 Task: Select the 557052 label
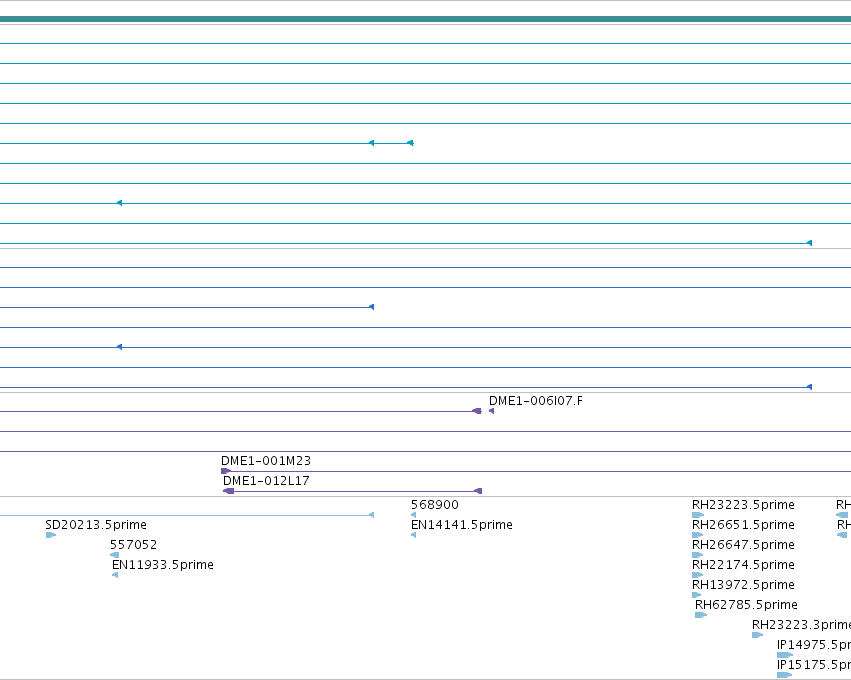tap(133, 545)
